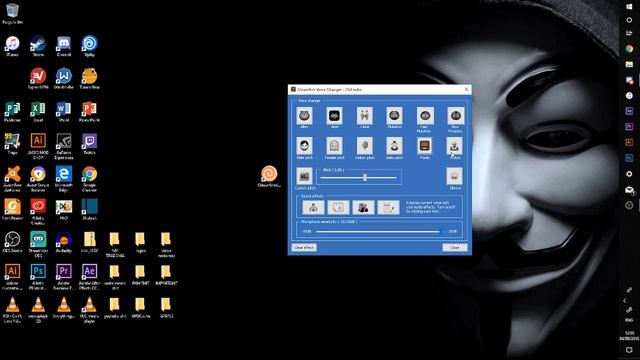Launch Adobe Premiere Pro from desktop

pyautogui.click(x=64, y=277)
